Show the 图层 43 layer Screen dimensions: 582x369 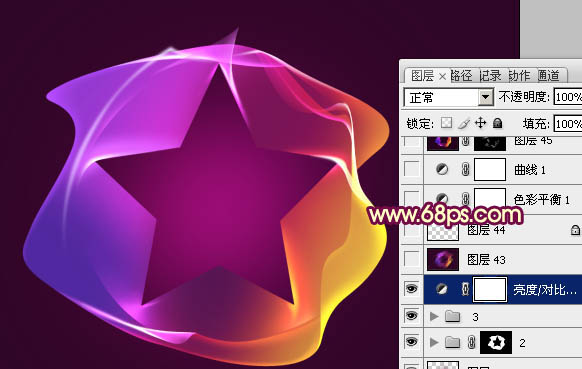pyautogui.click(x=411, y=259)
